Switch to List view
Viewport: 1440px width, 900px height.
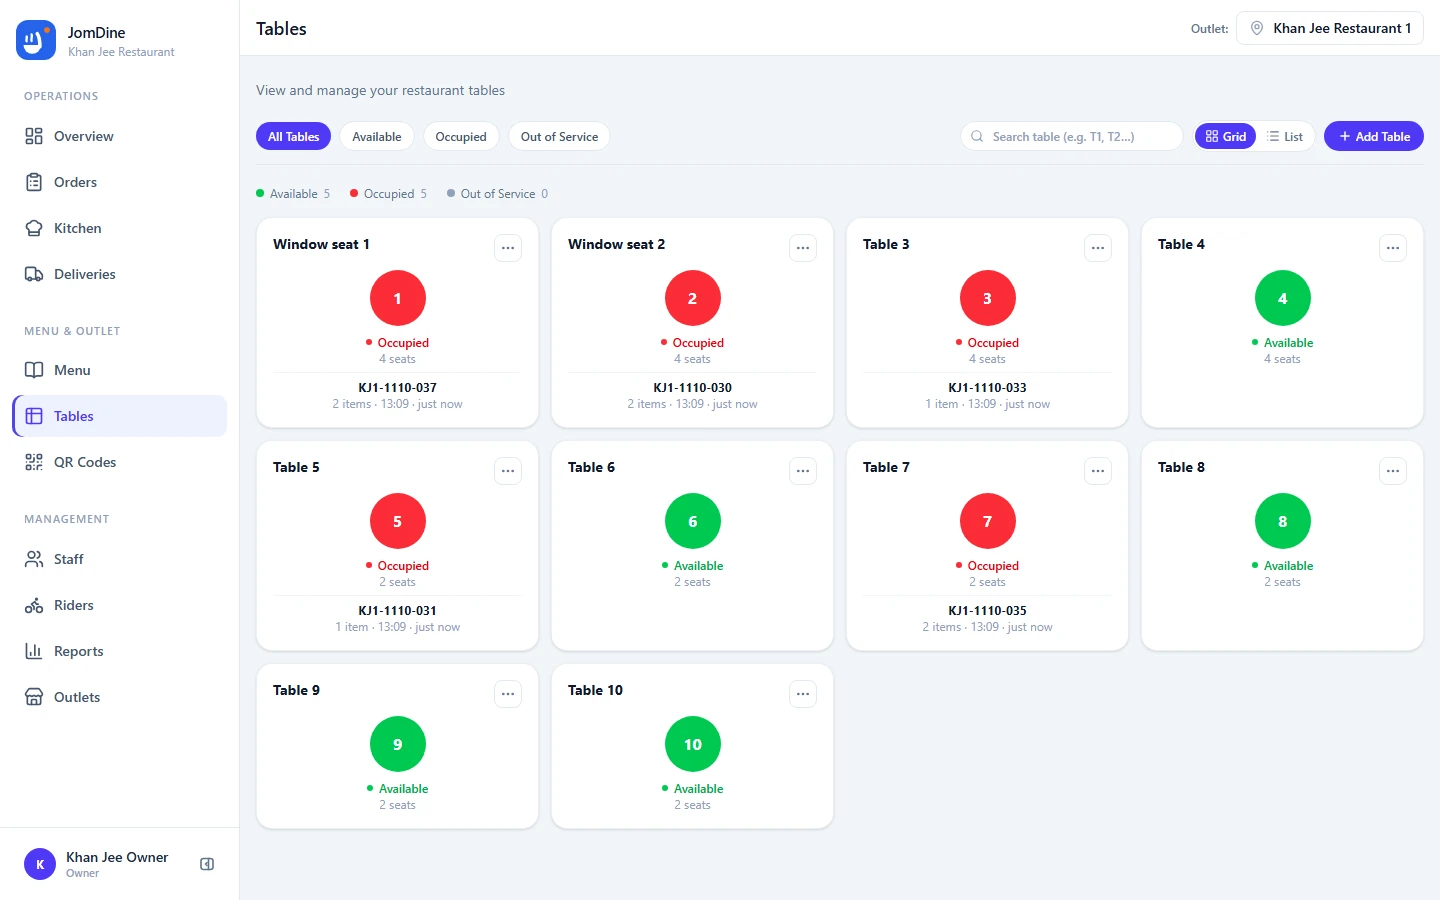pos(1285,136)
